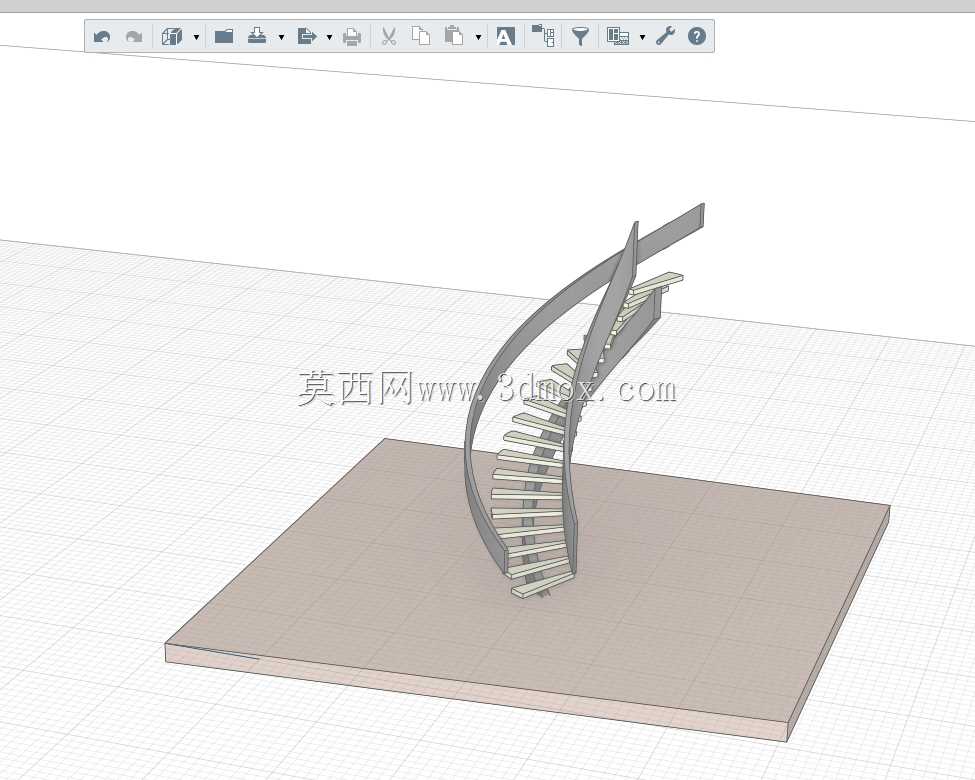This screenshot has width=975, height=780.
Task: Click the Redo arrow icon
Action: coord(134,37)
